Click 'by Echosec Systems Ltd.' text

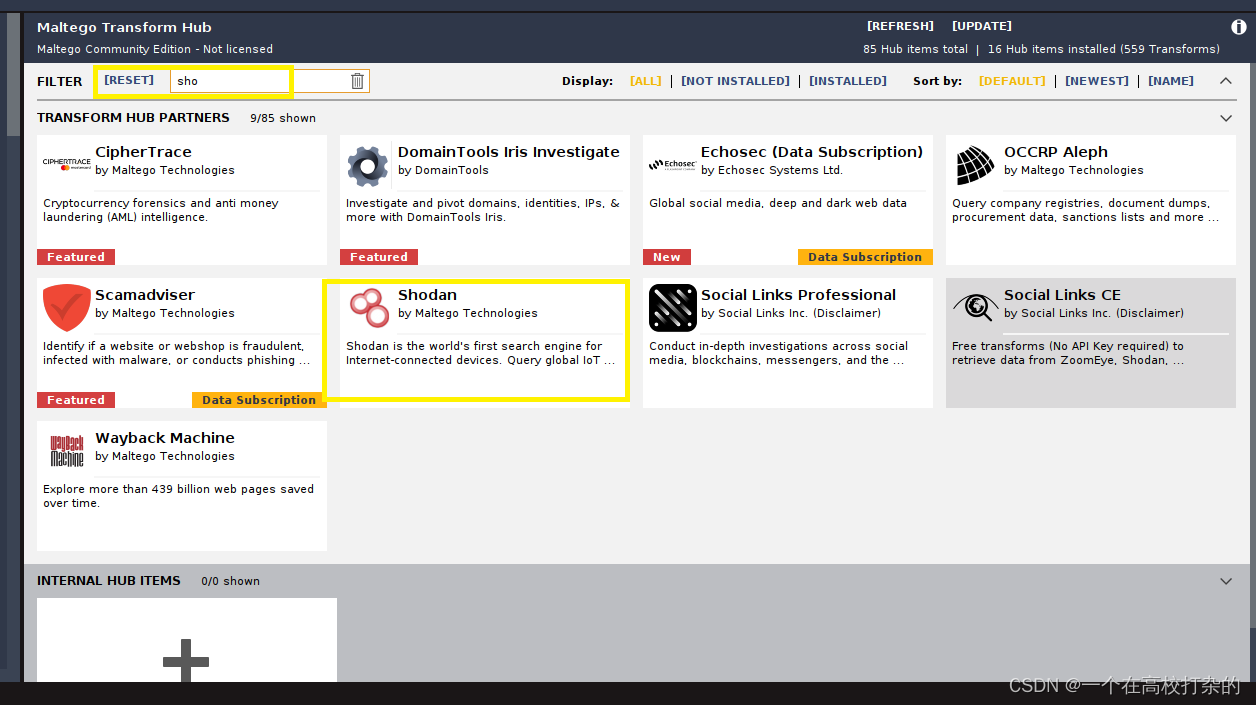(x=772, y=170)
